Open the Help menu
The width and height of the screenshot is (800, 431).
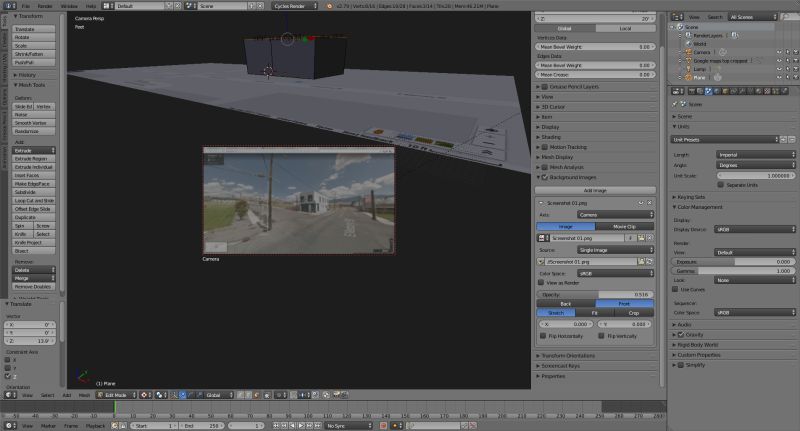point(91,6)
